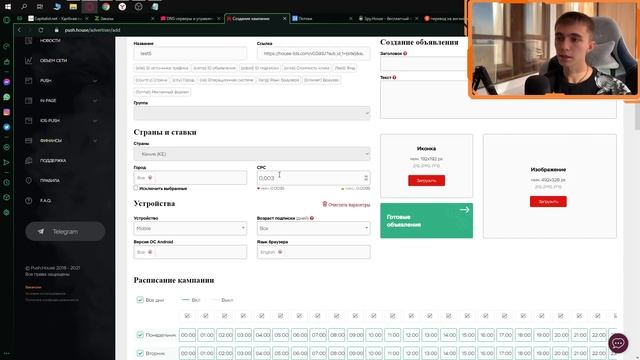Open Chrome from the taskbar

click(106, 7)
